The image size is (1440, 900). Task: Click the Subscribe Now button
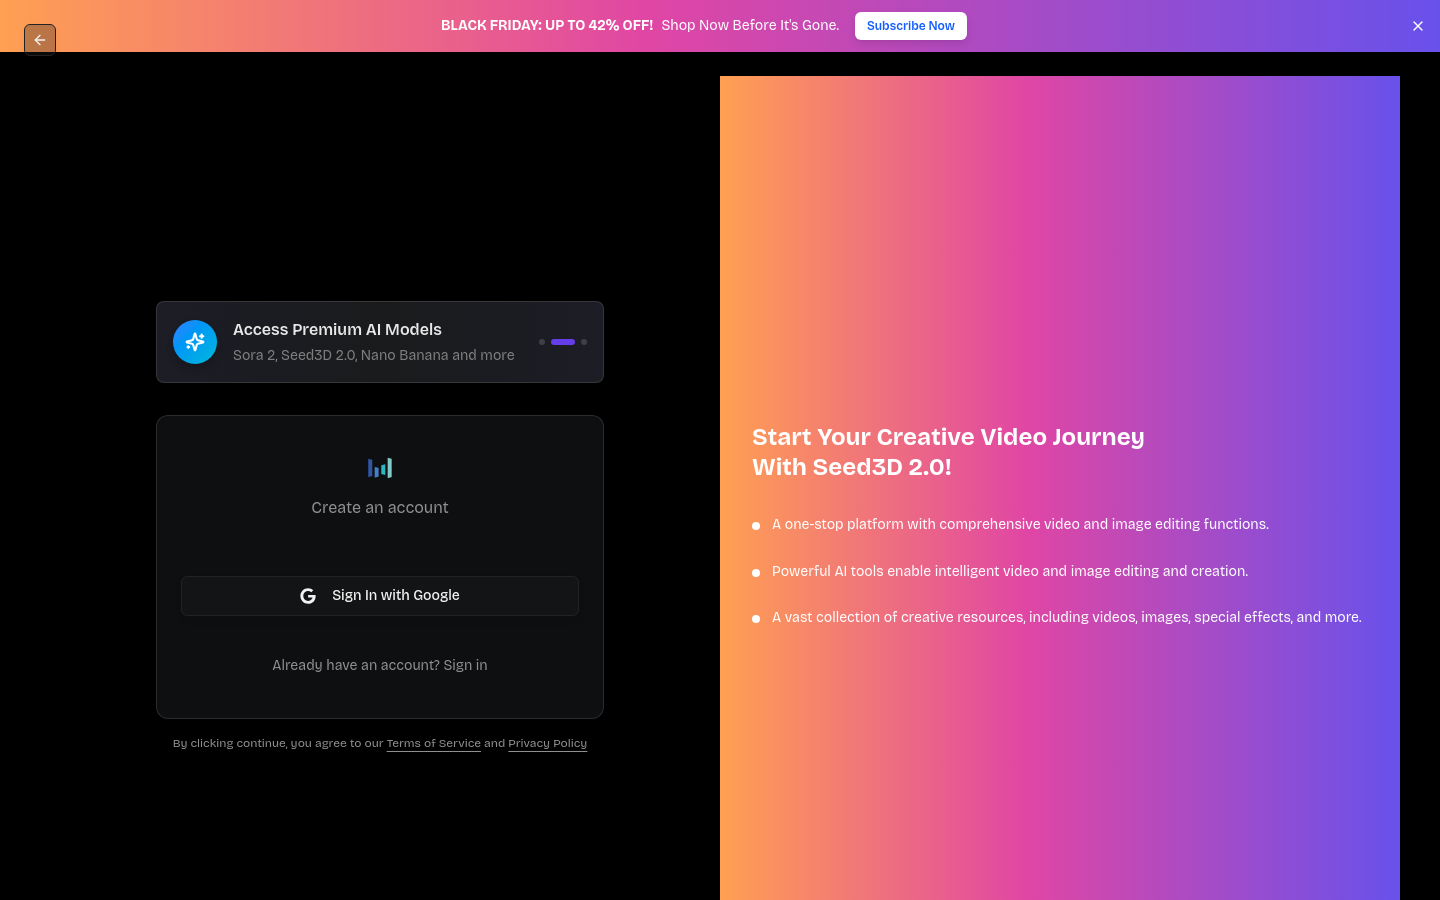(910, 26)
